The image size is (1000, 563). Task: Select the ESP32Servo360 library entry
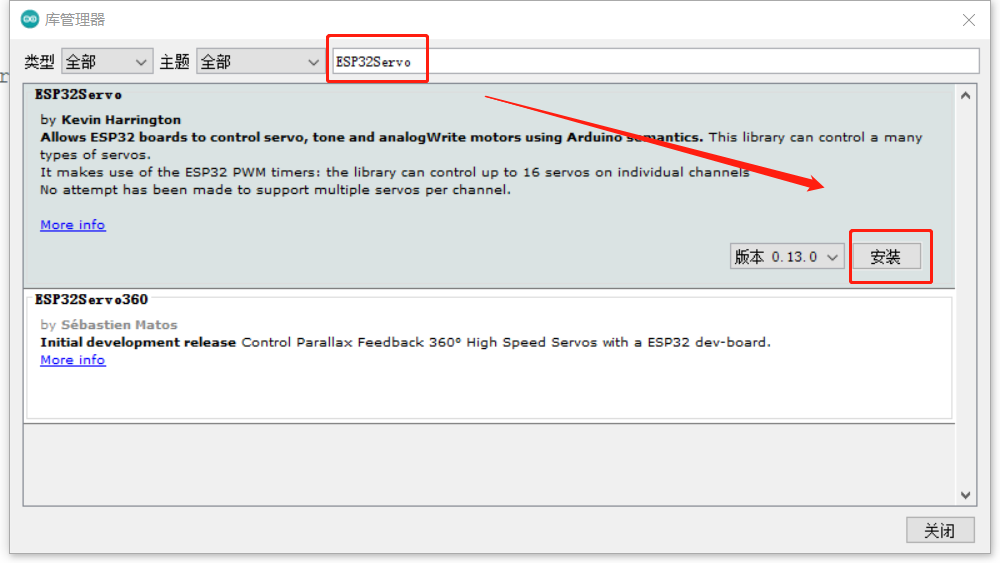[91, 299]
